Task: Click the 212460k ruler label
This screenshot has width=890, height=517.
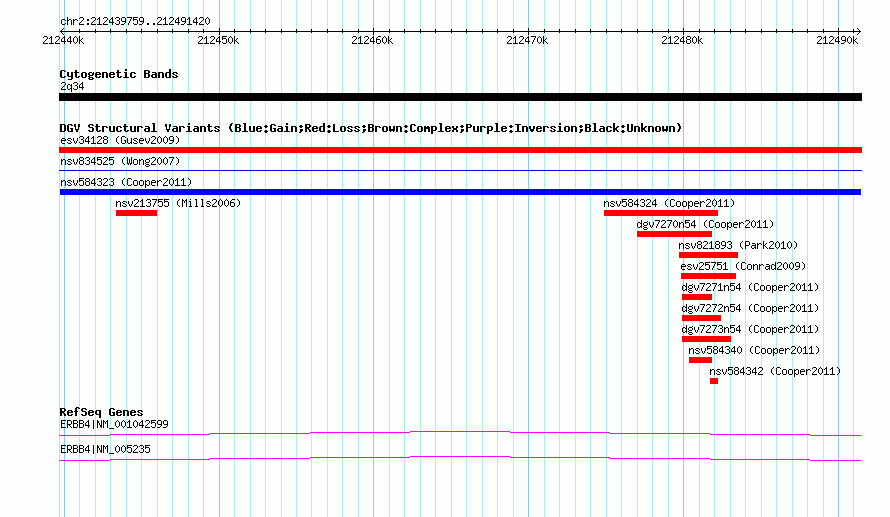Action: click(x=372, y=40)
